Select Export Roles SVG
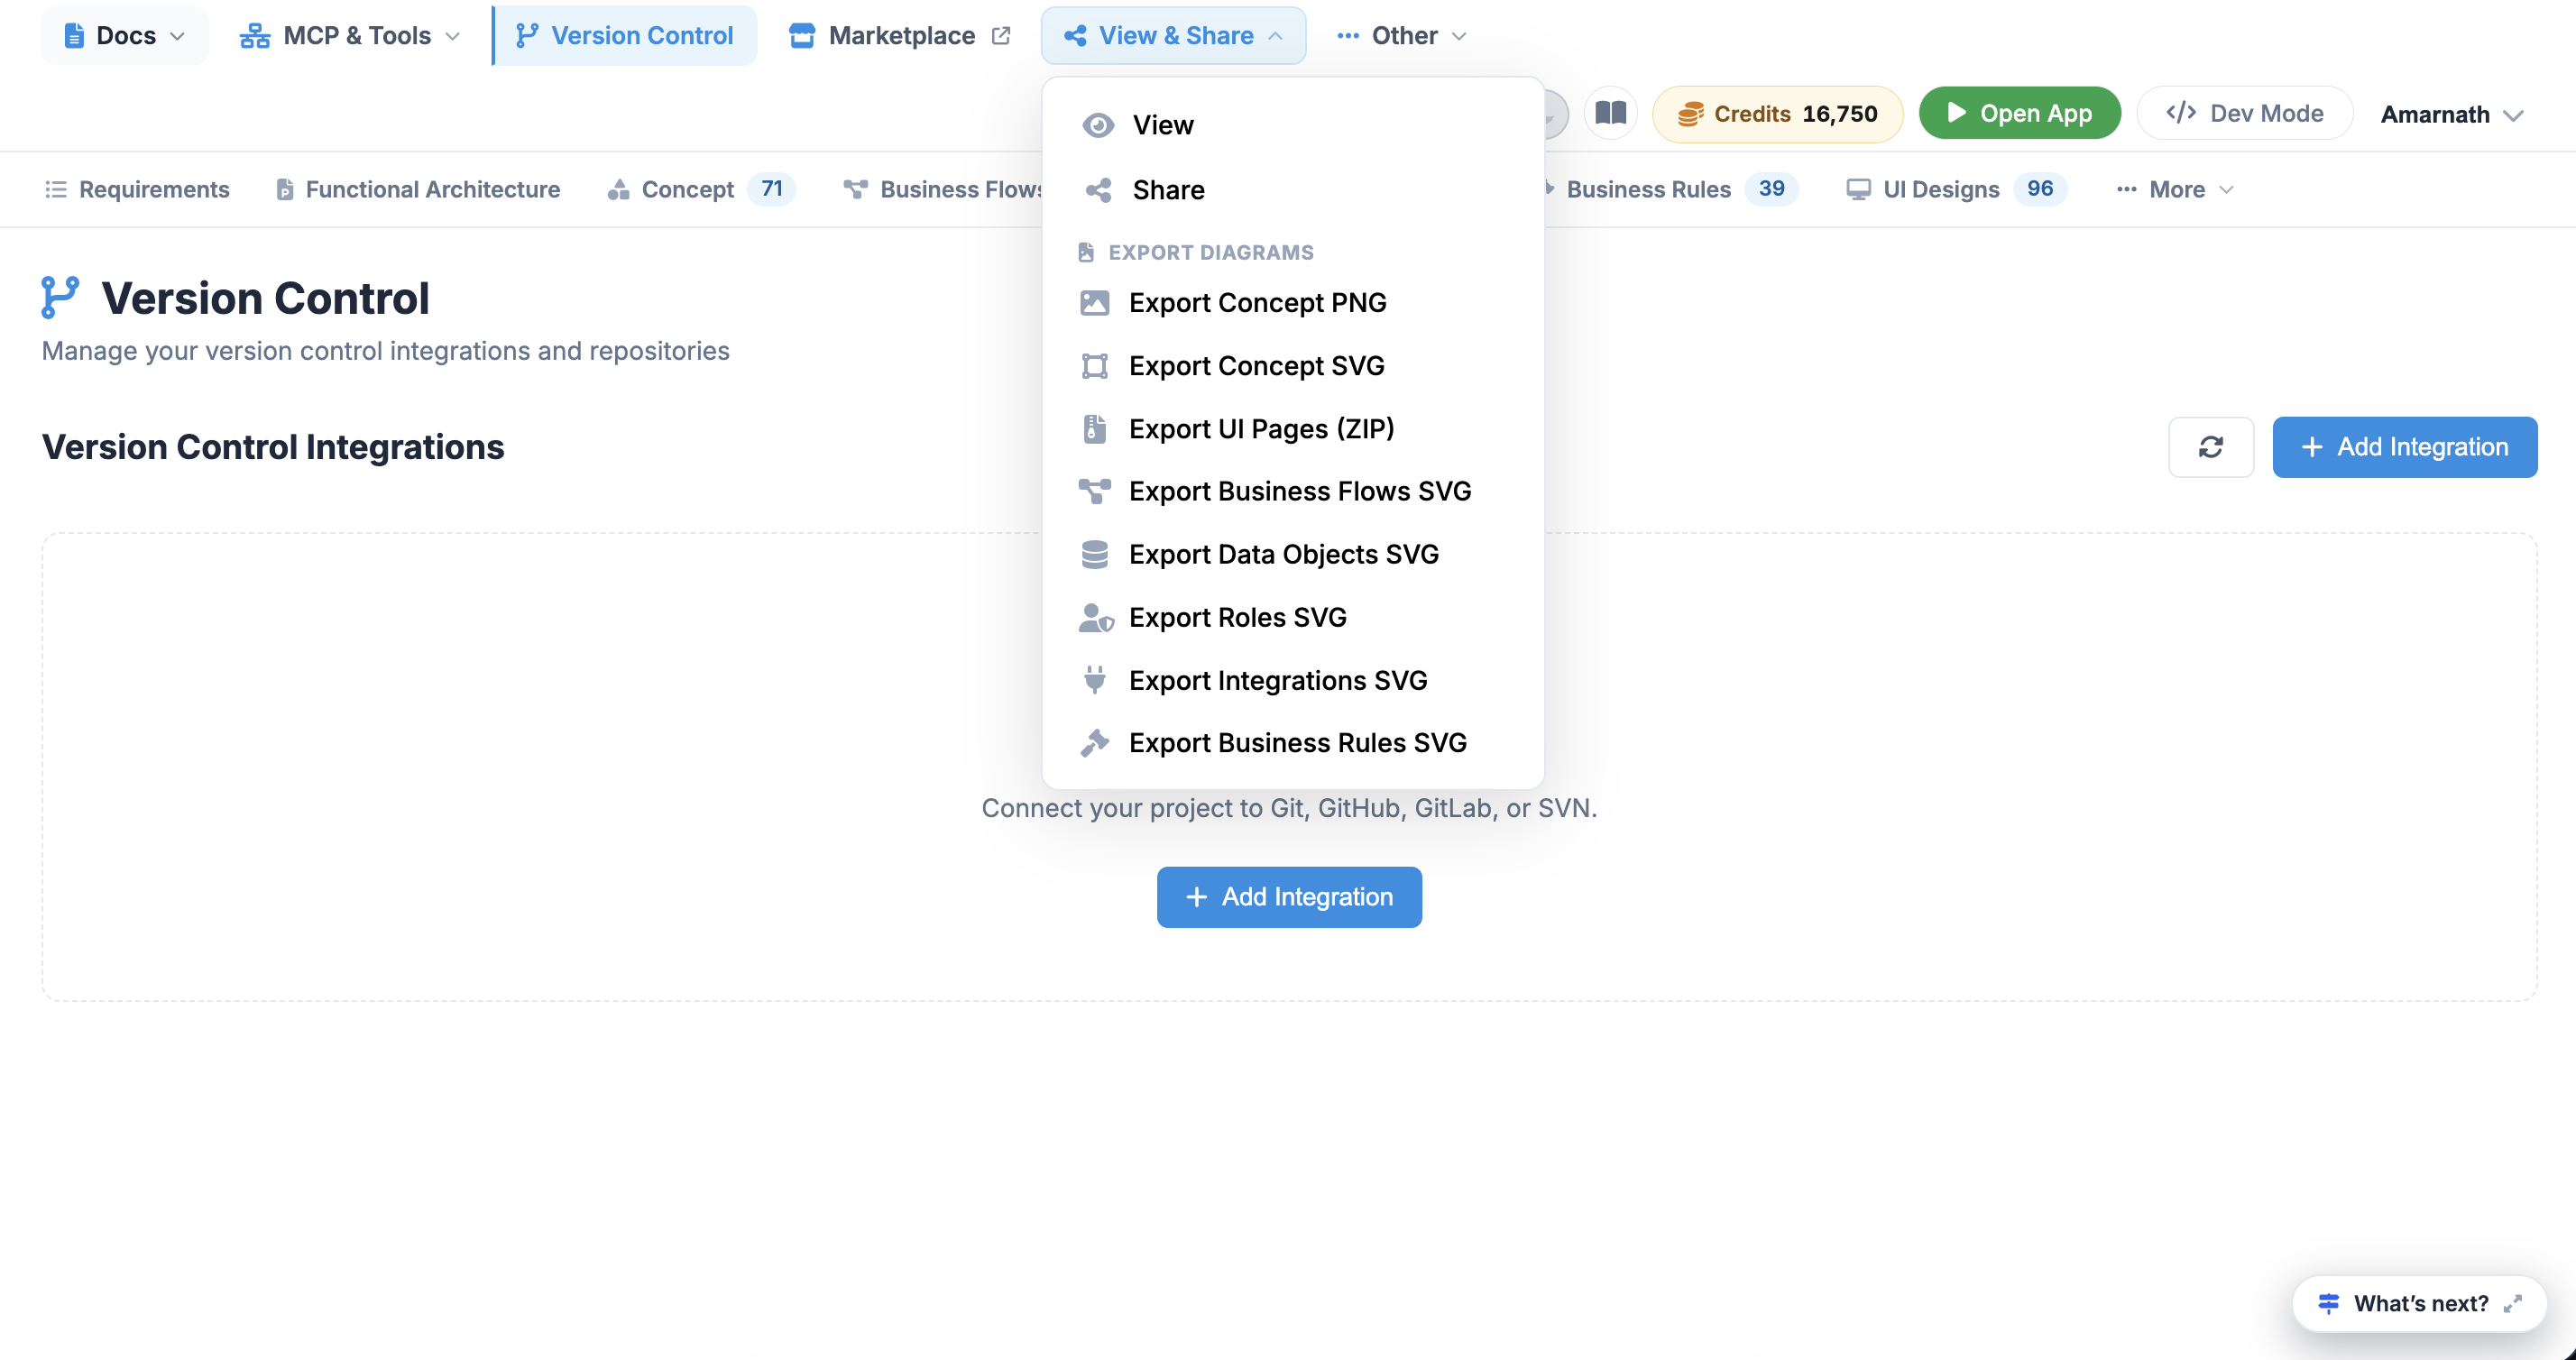 (x=1293, y=618)
